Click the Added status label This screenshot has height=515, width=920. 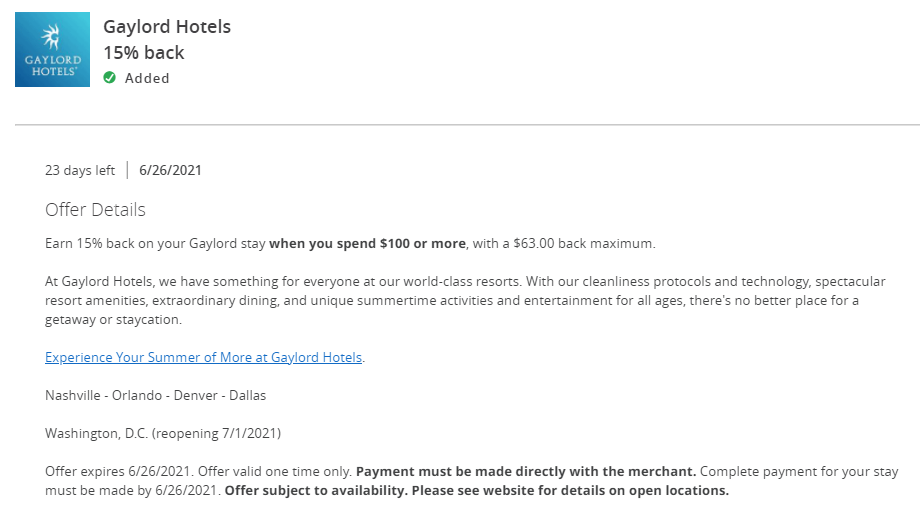click(147, 78)
